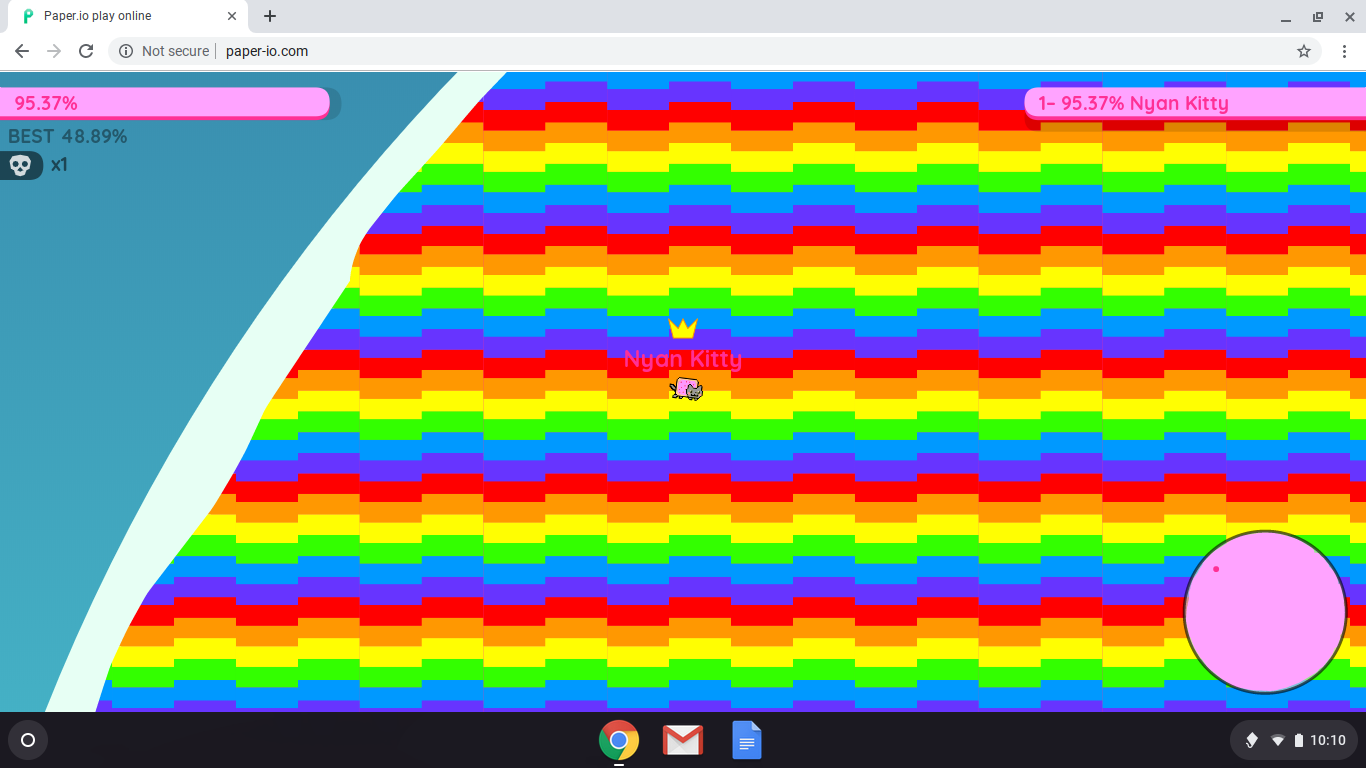1366x768 pixels.
Task: Minimize the Chrome window
Action: pos(1286,17)
